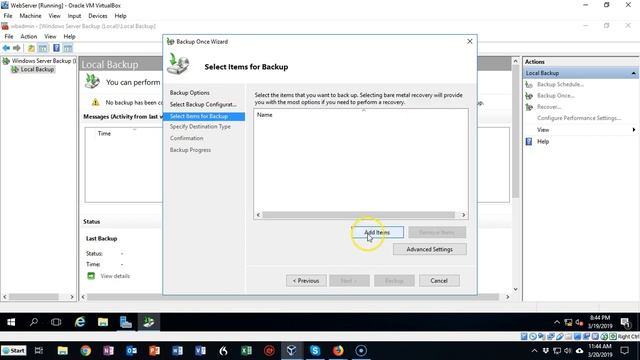The width and height of the screenshot is (640, 360).
Task: Open VirtualBox Machine menu
Action: [30, 16]
